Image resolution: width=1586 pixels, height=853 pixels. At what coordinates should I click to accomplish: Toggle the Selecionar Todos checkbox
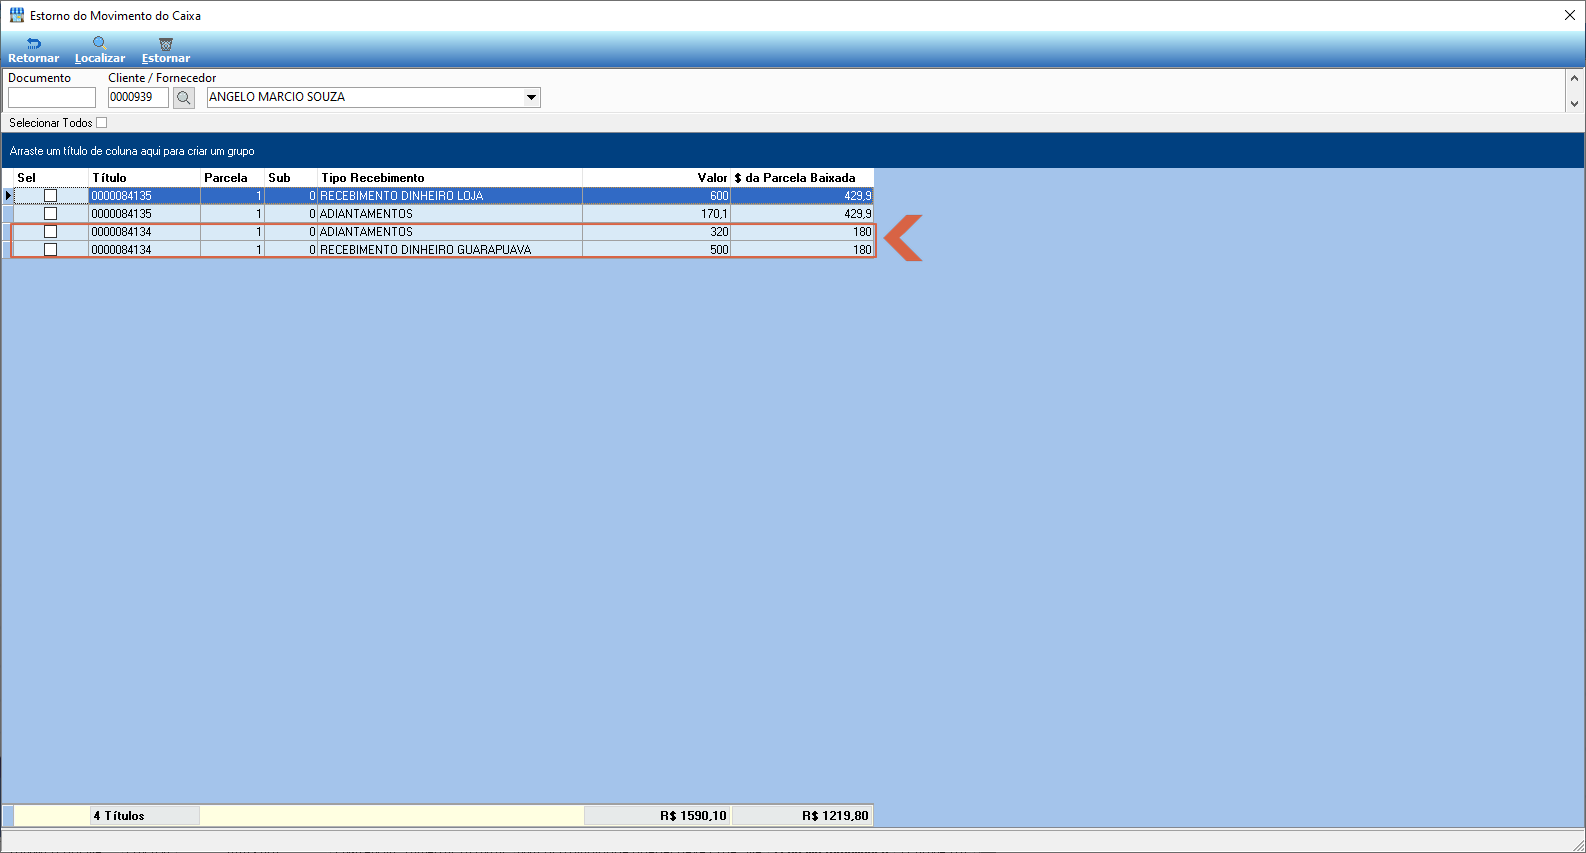click(x=101, y=123)
